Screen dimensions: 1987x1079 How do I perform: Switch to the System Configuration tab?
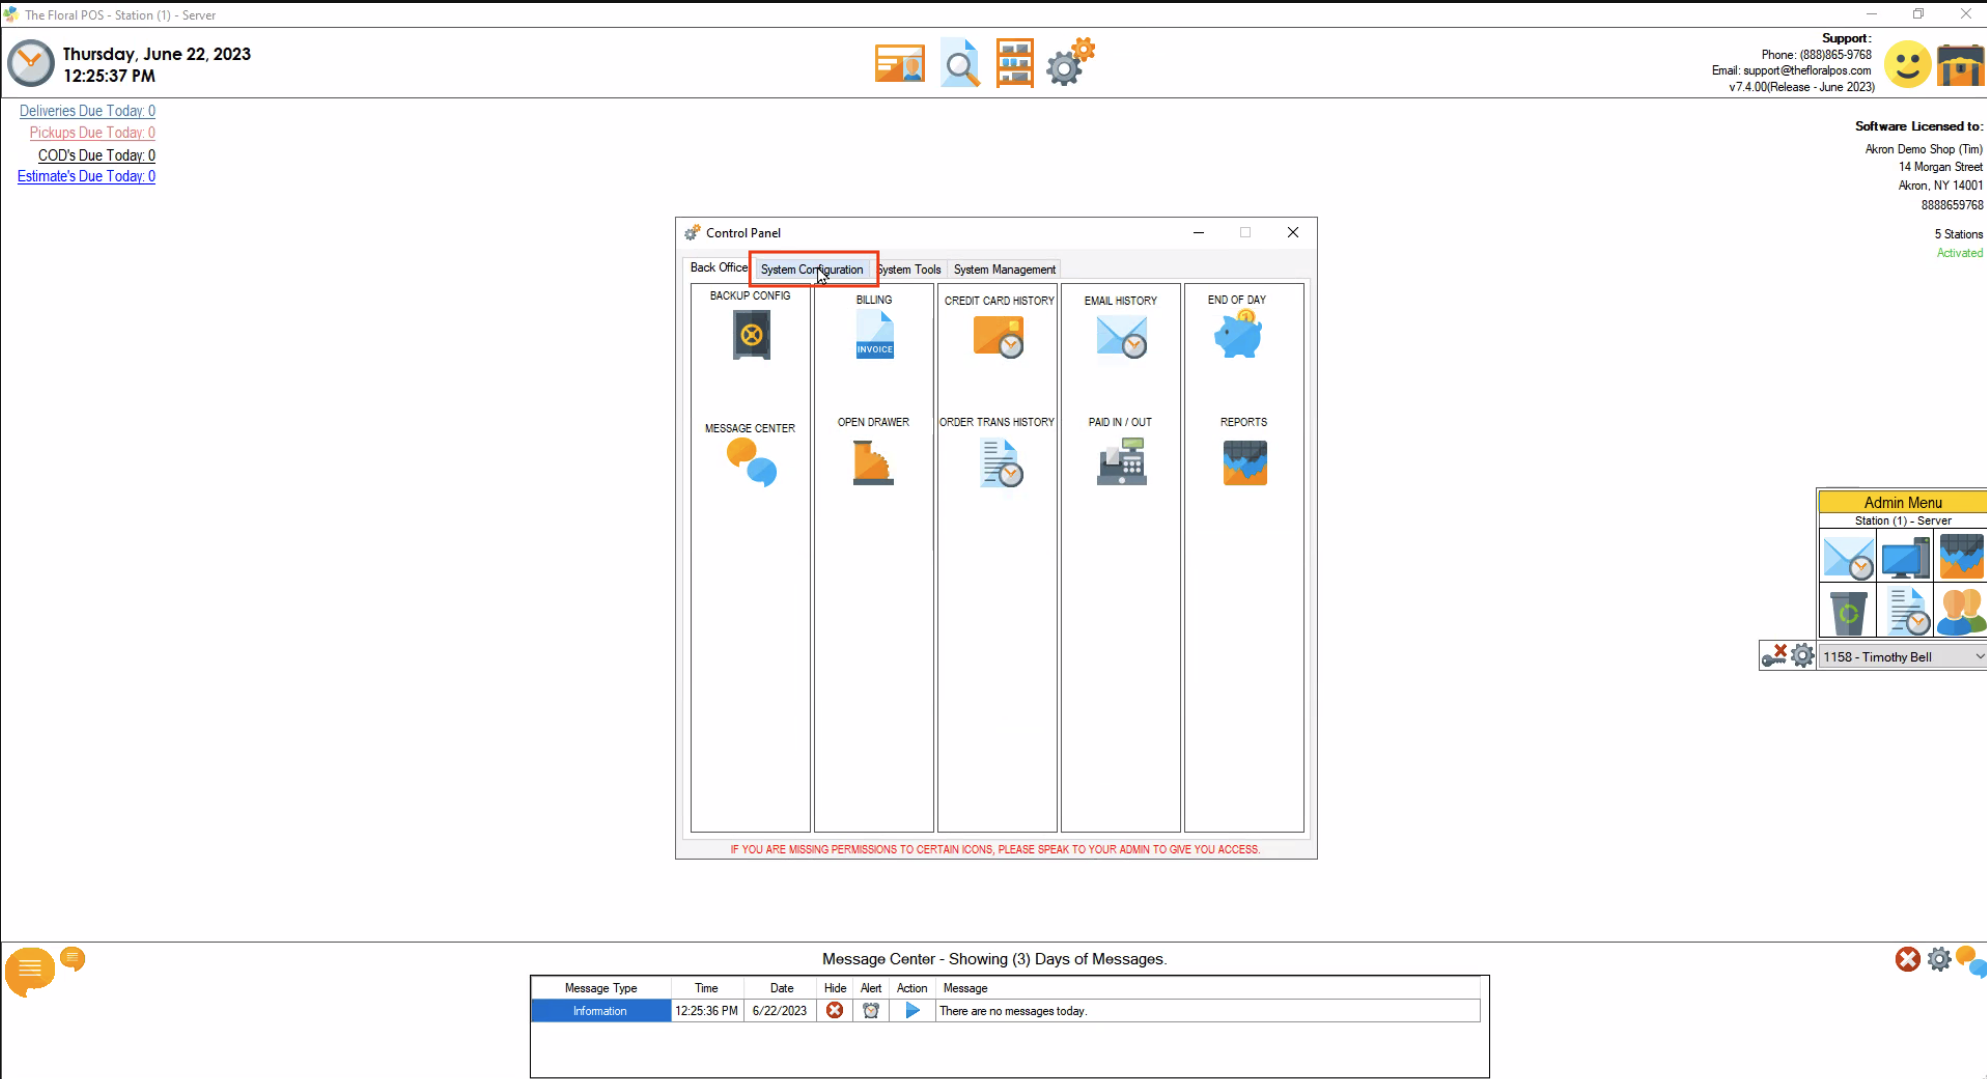tap(811, 269)
